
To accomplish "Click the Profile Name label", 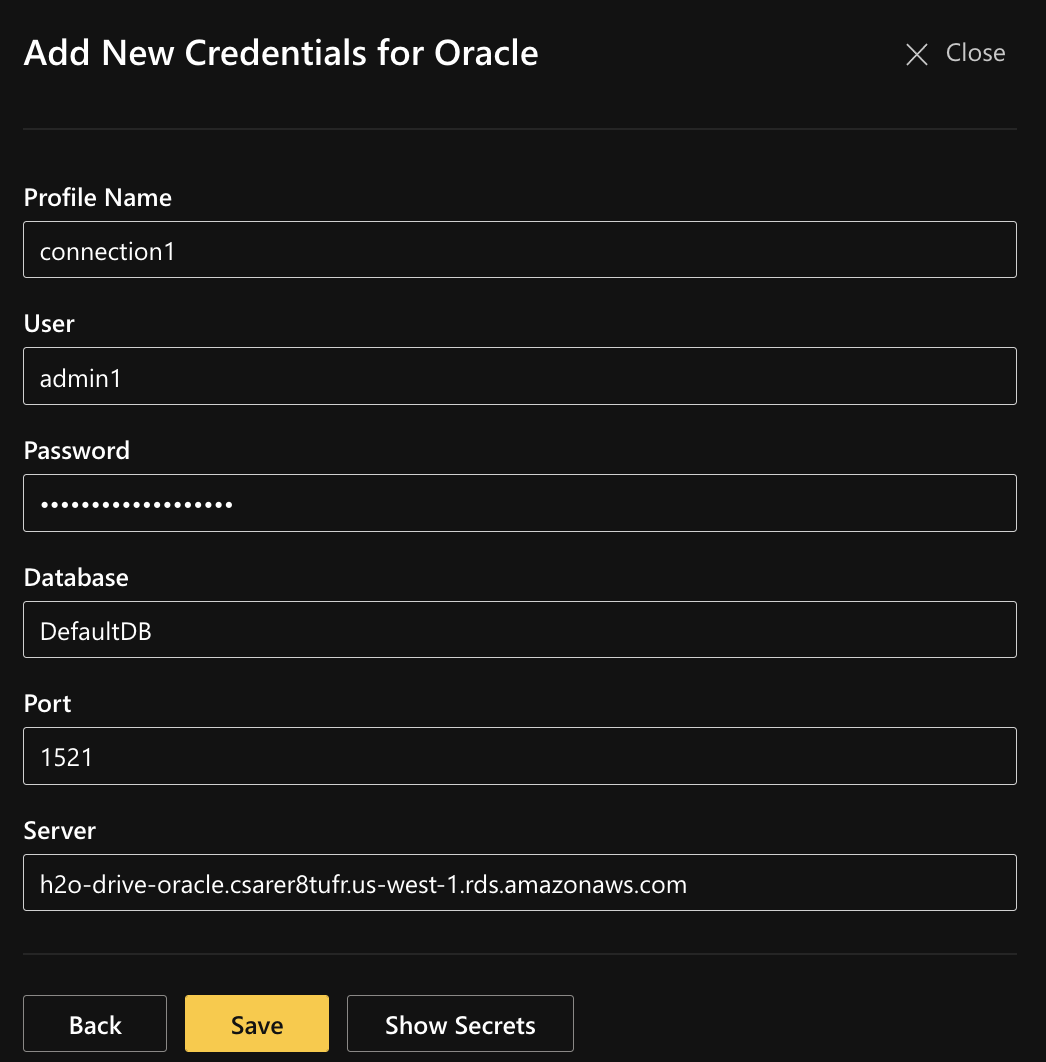I will tap(97, 197).
